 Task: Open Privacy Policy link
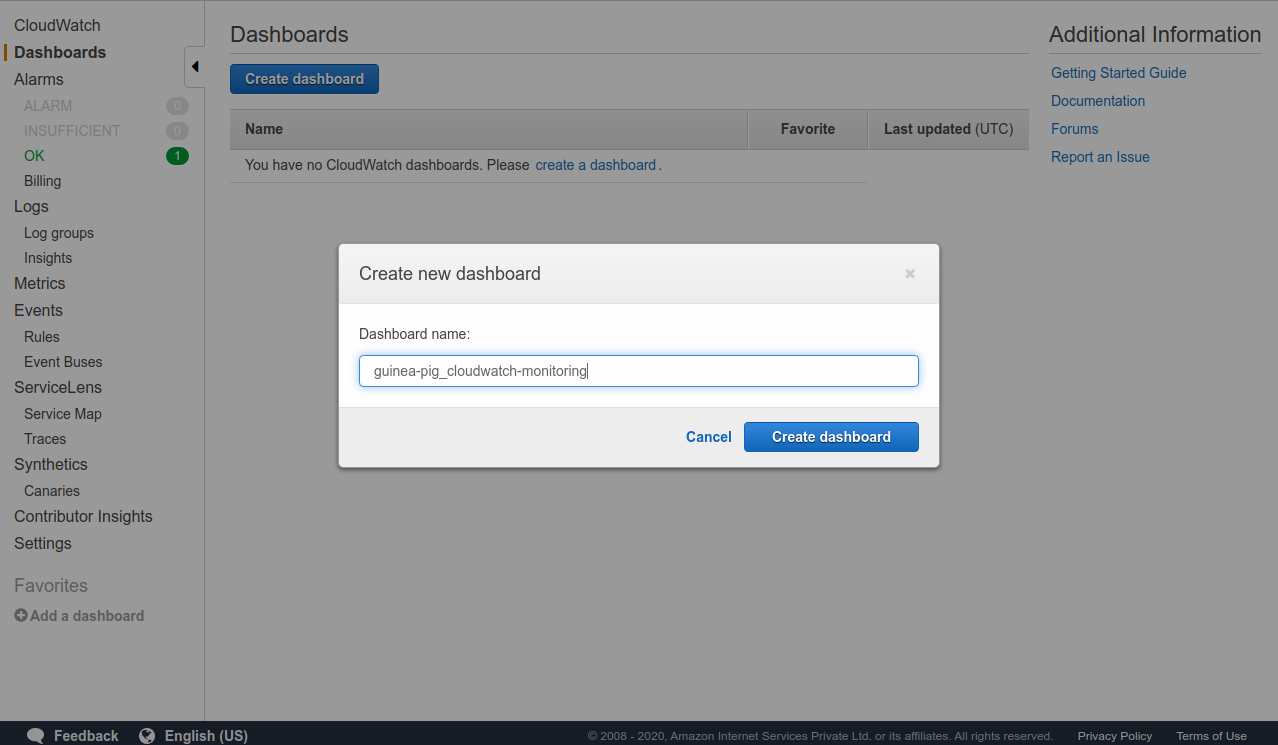tap(1115, 736)
